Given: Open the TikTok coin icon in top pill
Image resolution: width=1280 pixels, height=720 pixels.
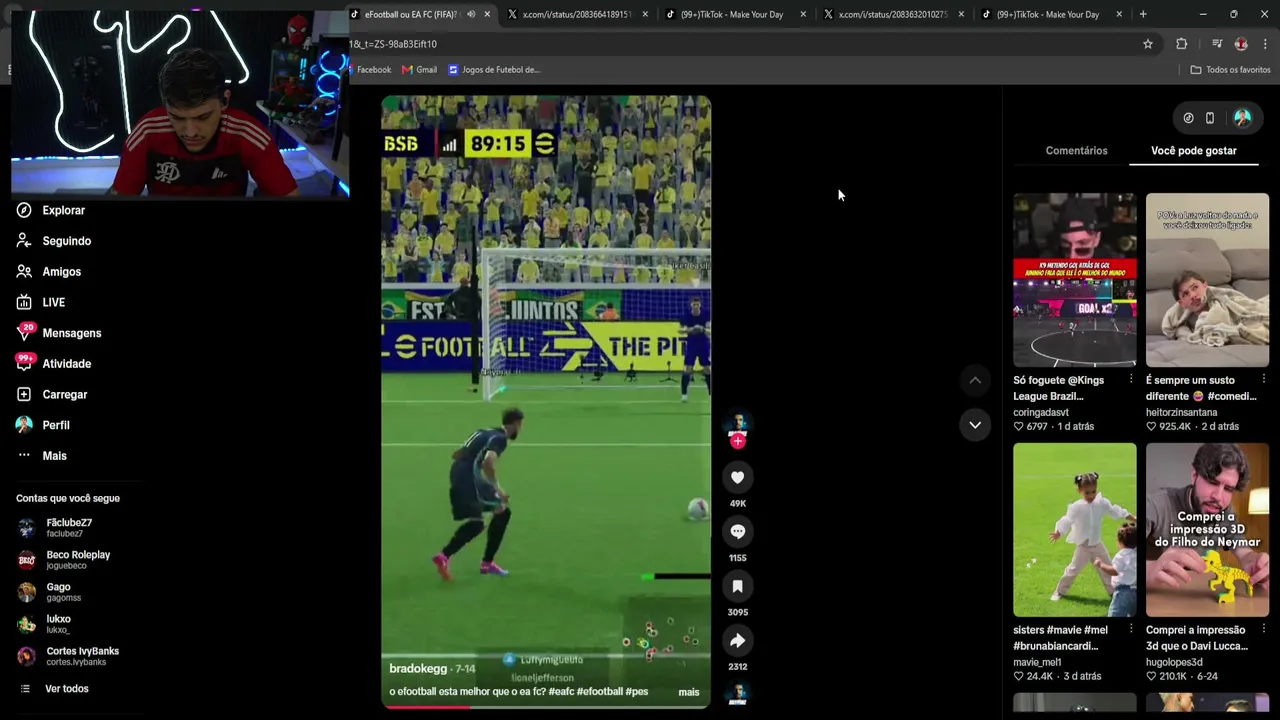Looking at the screenshot, I should click(1188, 118).
